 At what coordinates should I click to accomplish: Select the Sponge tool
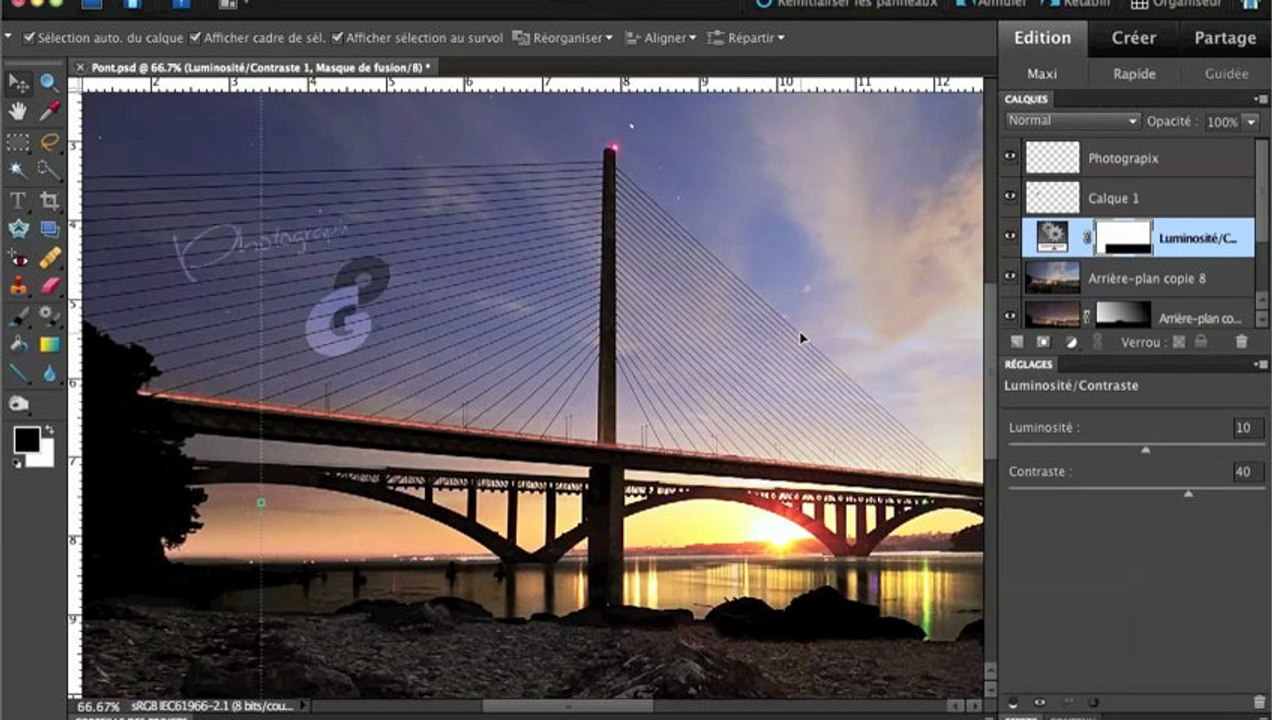[x=18, y=403]
